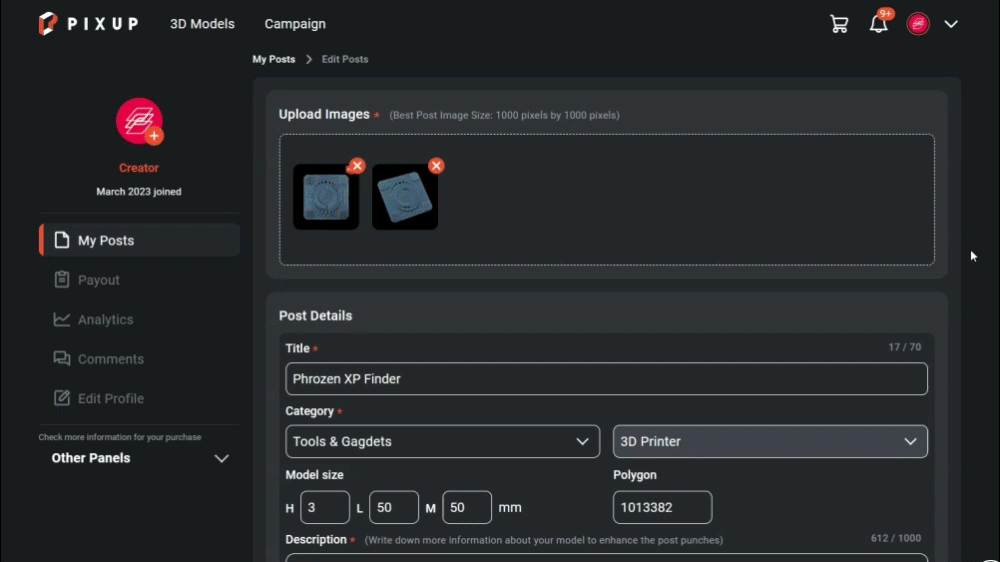Click the model length L field
This screenshot has width=1000, height=562.
393,507
